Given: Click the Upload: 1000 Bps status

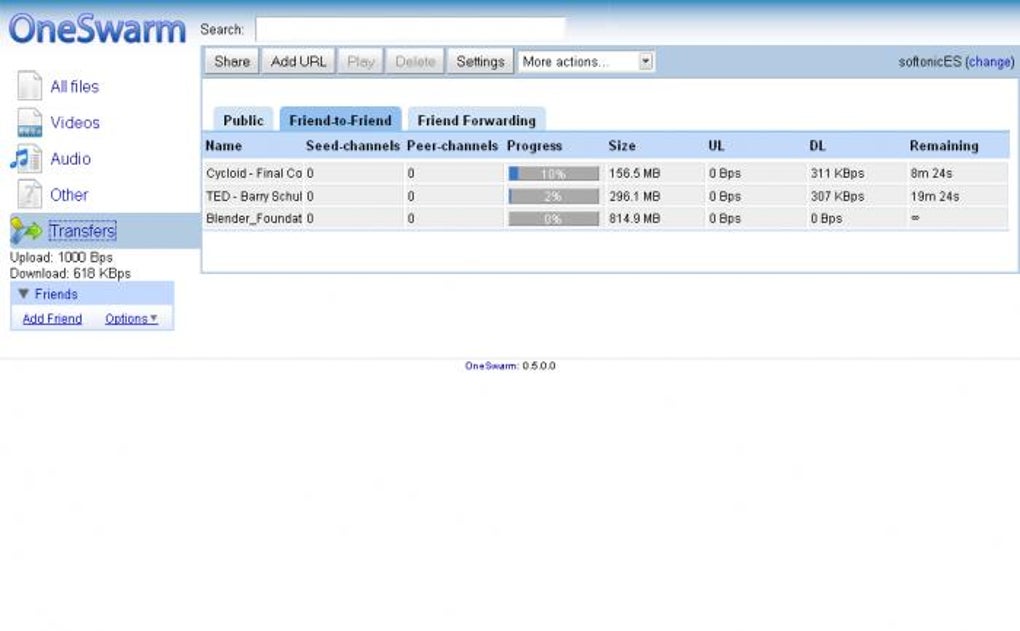Looking at the screenshot, I should tap(61, 258).
